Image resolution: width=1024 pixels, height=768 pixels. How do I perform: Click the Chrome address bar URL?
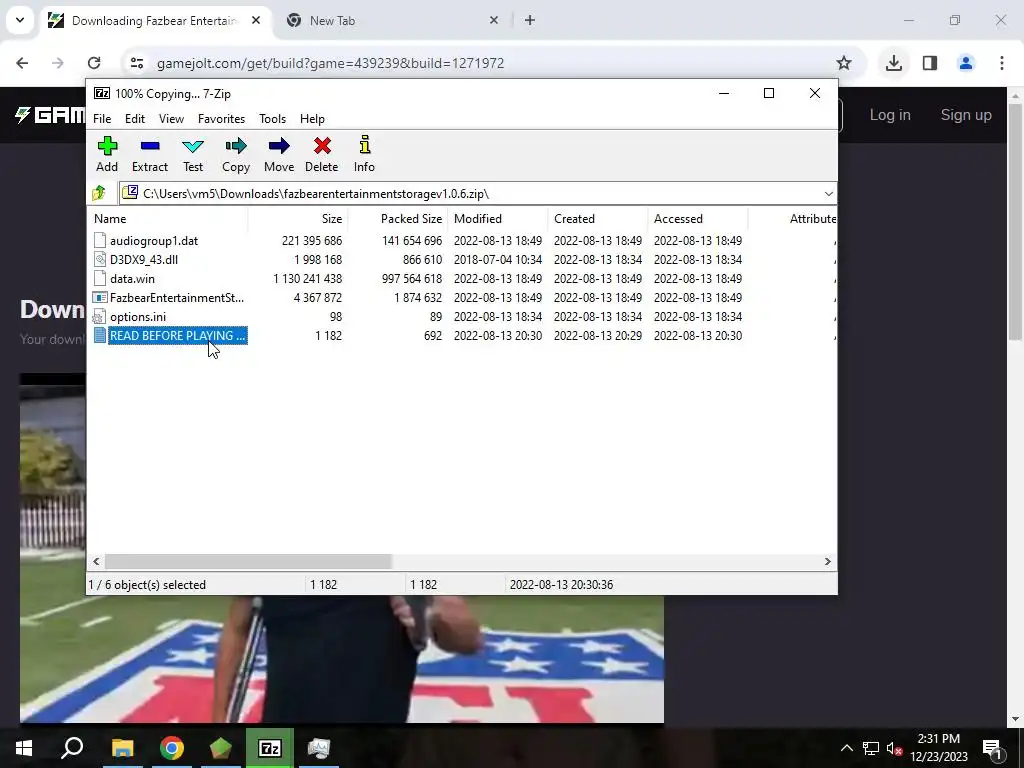[x=330, y=63]
